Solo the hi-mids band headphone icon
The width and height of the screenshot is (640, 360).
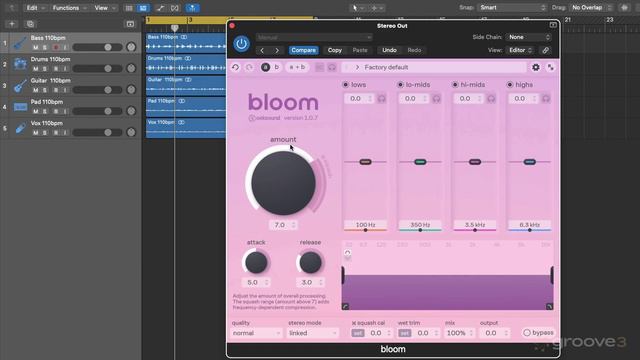tap(491, 99)
